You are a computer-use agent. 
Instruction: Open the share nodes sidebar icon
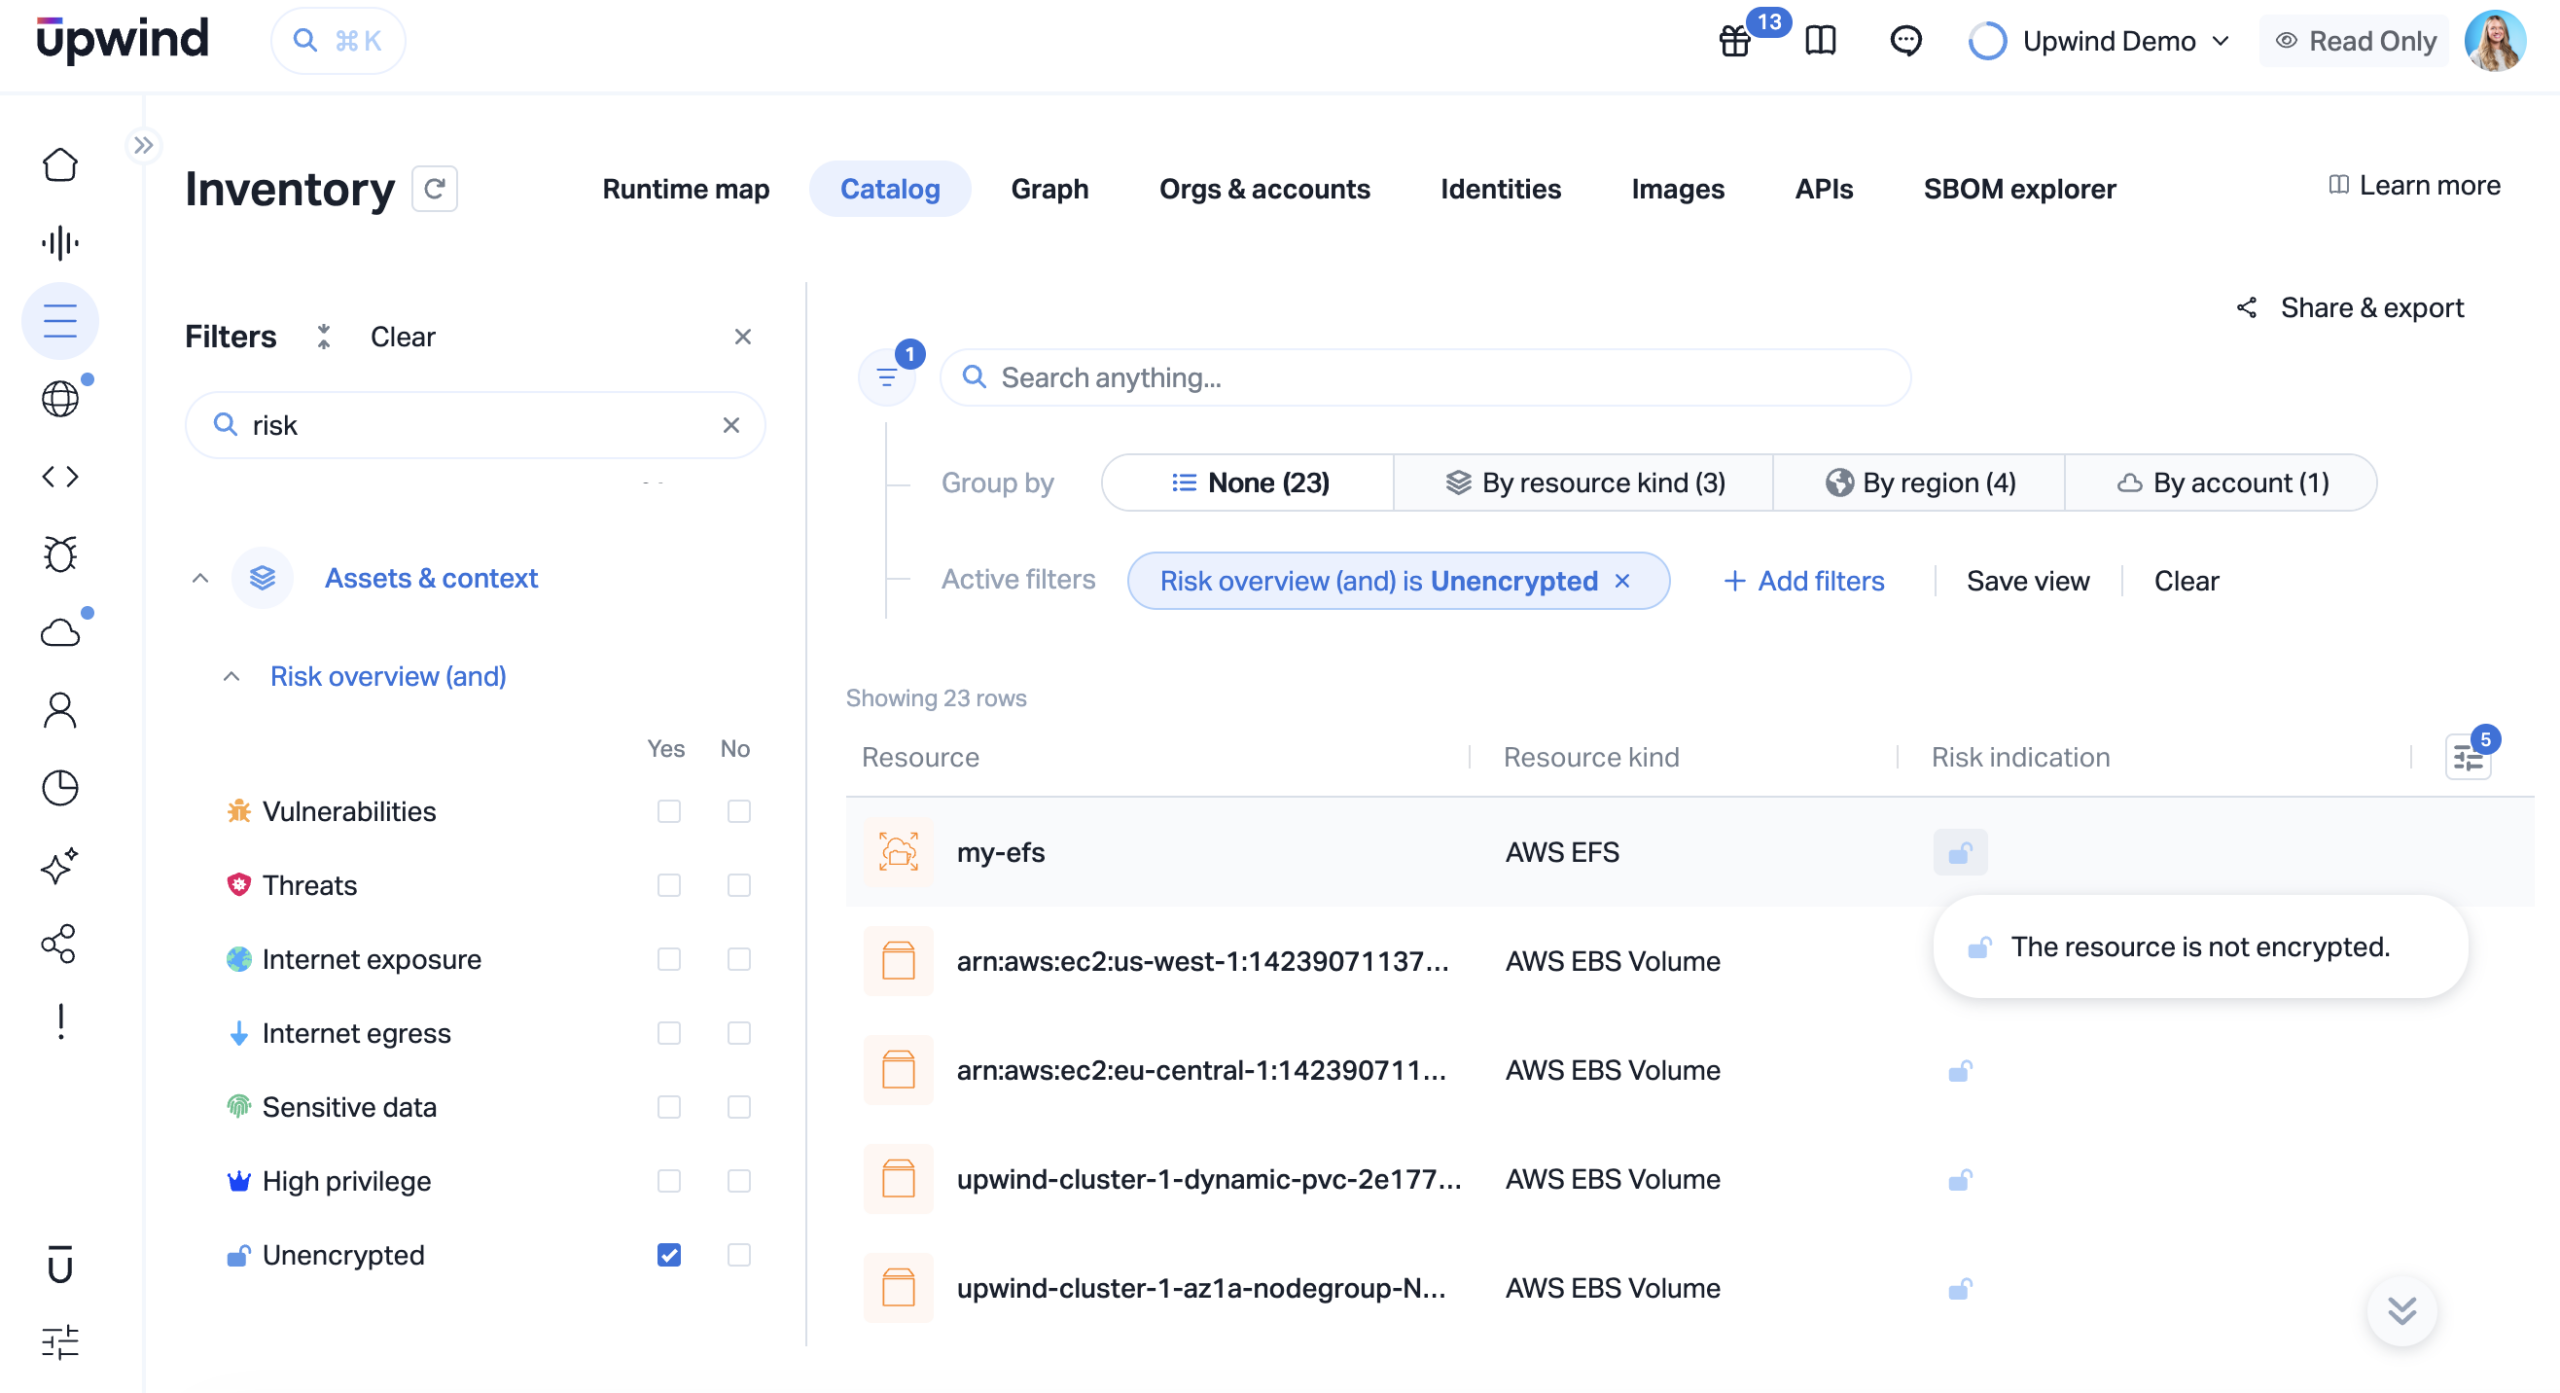point(60,944)
